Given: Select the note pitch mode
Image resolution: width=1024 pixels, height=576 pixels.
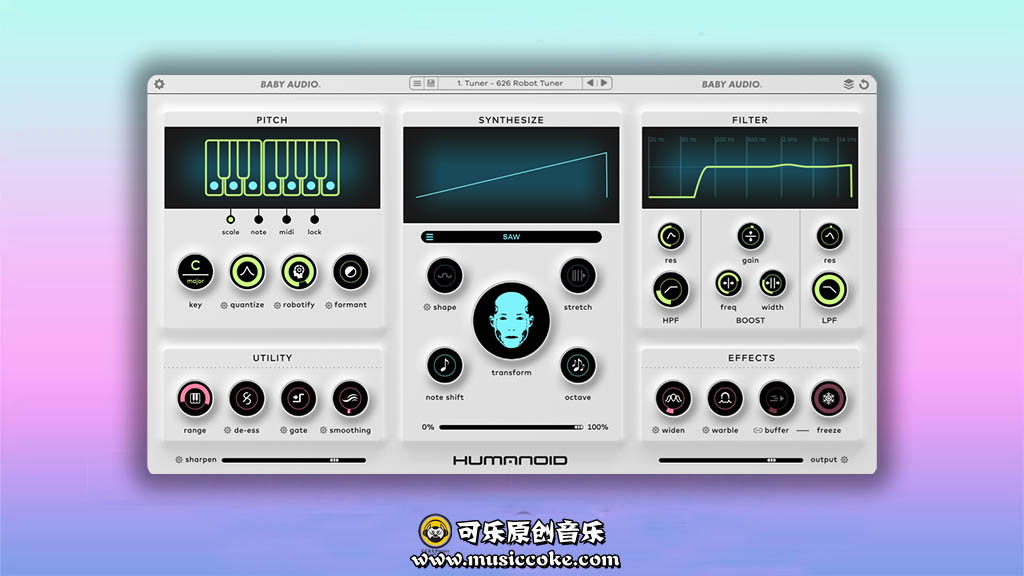Looking at the screenshot, I should [x=259, y=219].
